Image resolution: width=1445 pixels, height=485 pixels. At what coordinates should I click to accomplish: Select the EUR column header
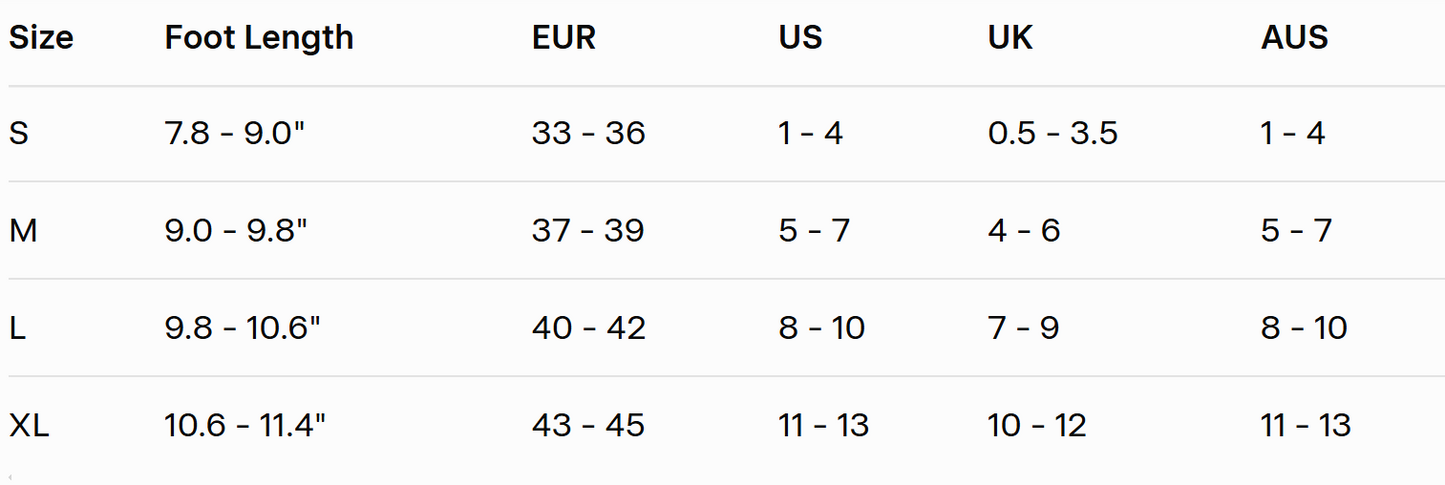[564, 38]
